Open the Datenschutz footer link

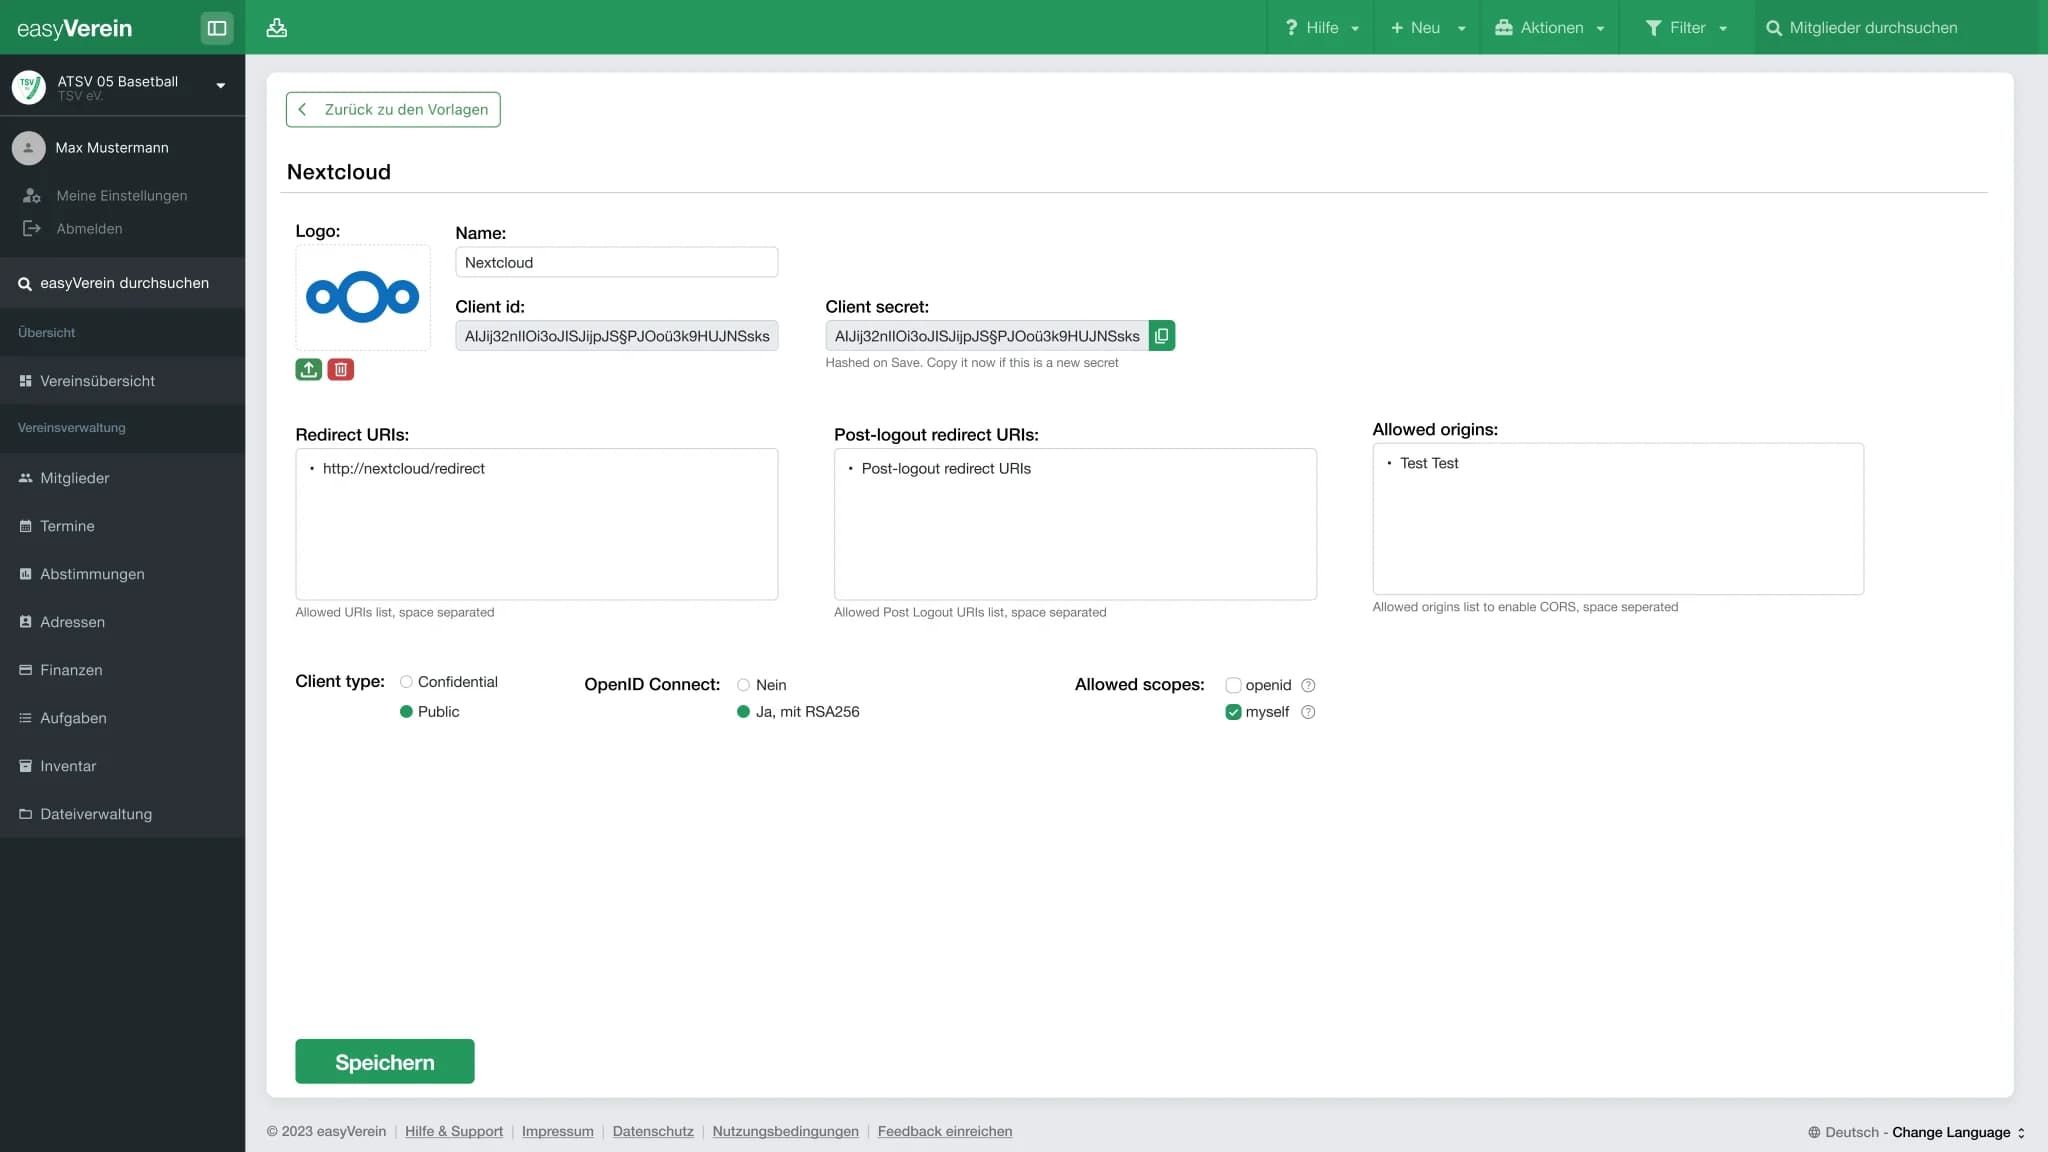point(653,1132)
